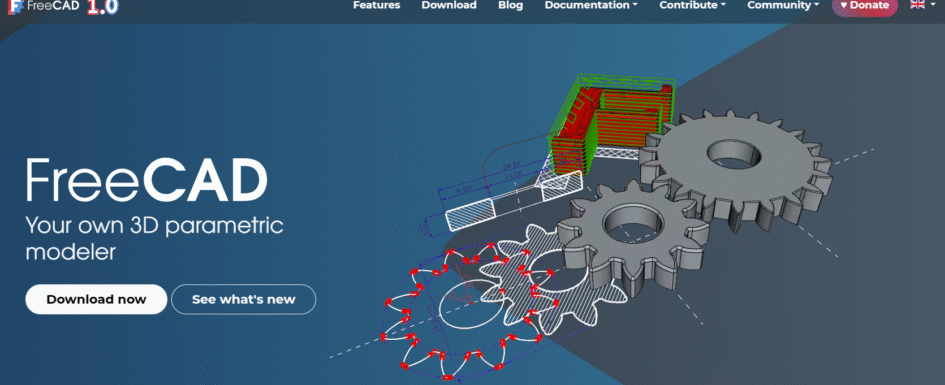Click See what's new button
This screenshot has width=945, height=385.
click(243, 299)
